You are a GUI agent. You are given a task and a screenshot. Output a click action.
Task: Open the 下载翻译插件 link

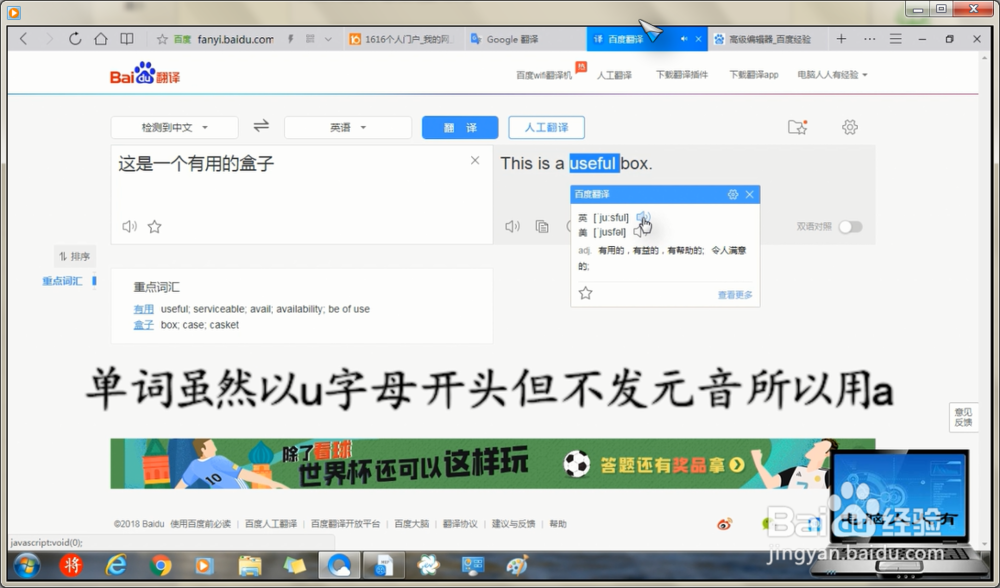coord(682,75)
